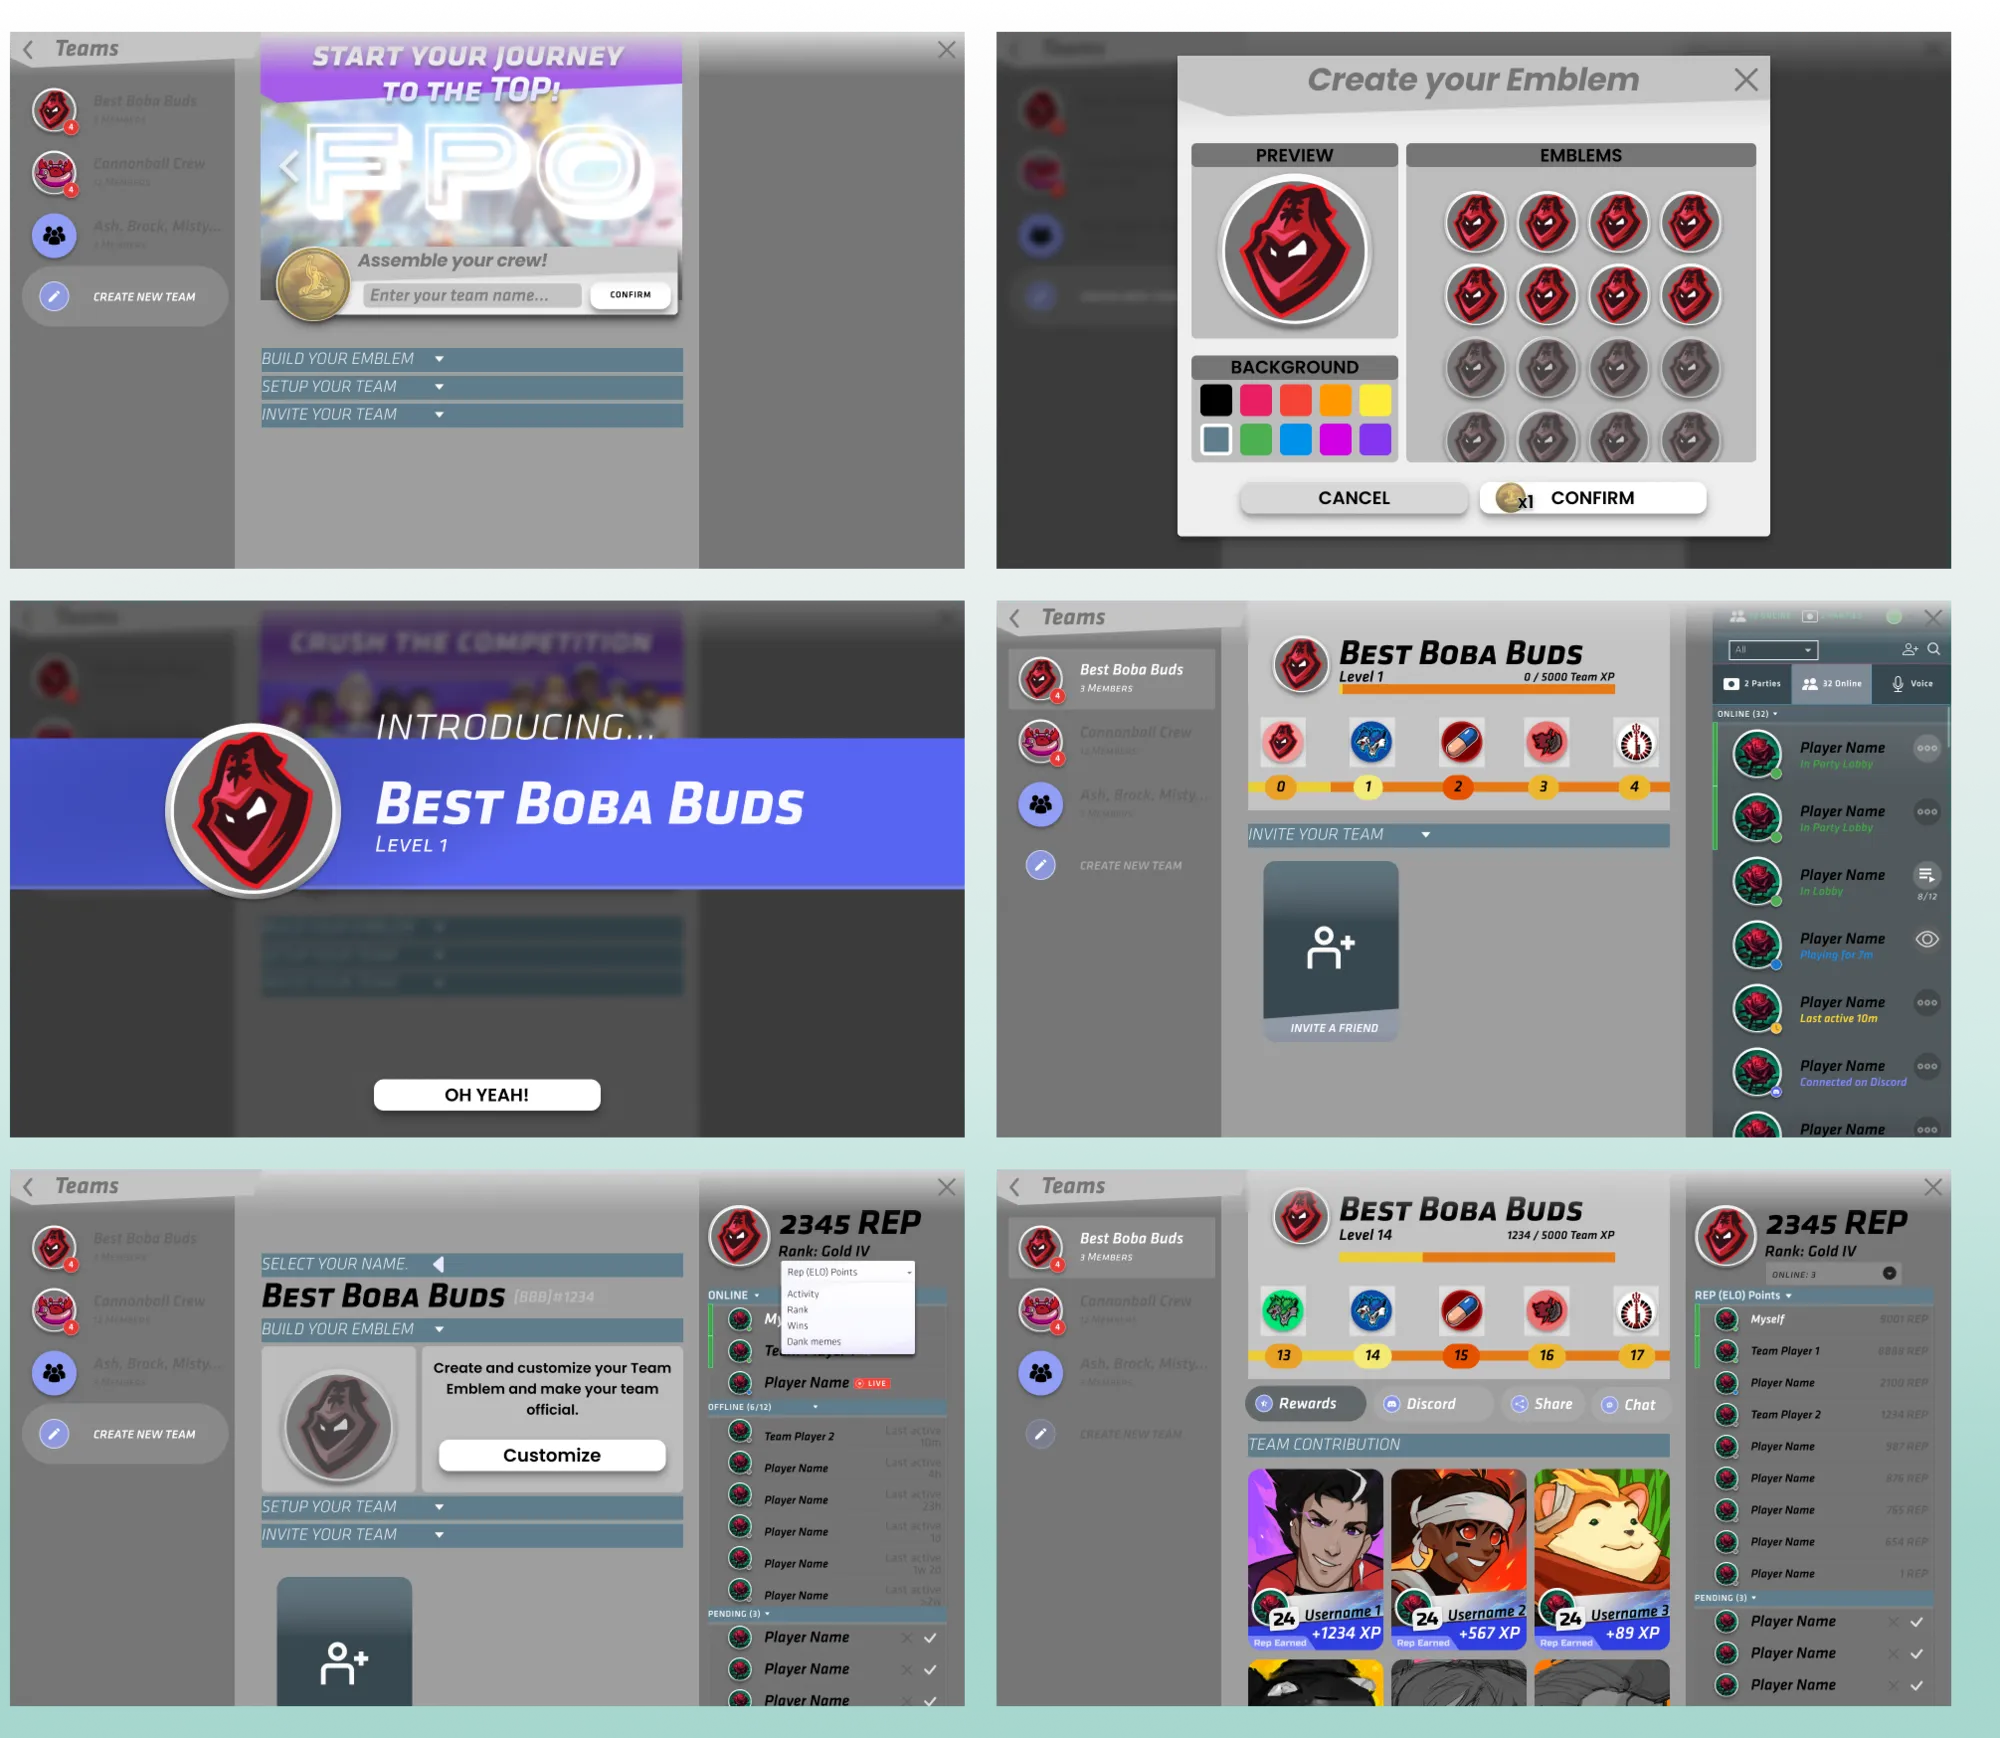Toggle the 'ONLINE: 3' filter switch
Image resolution: width=2000 pixels, height=1738 pixels.
pyautogui.click(x=1889, y=1273)
